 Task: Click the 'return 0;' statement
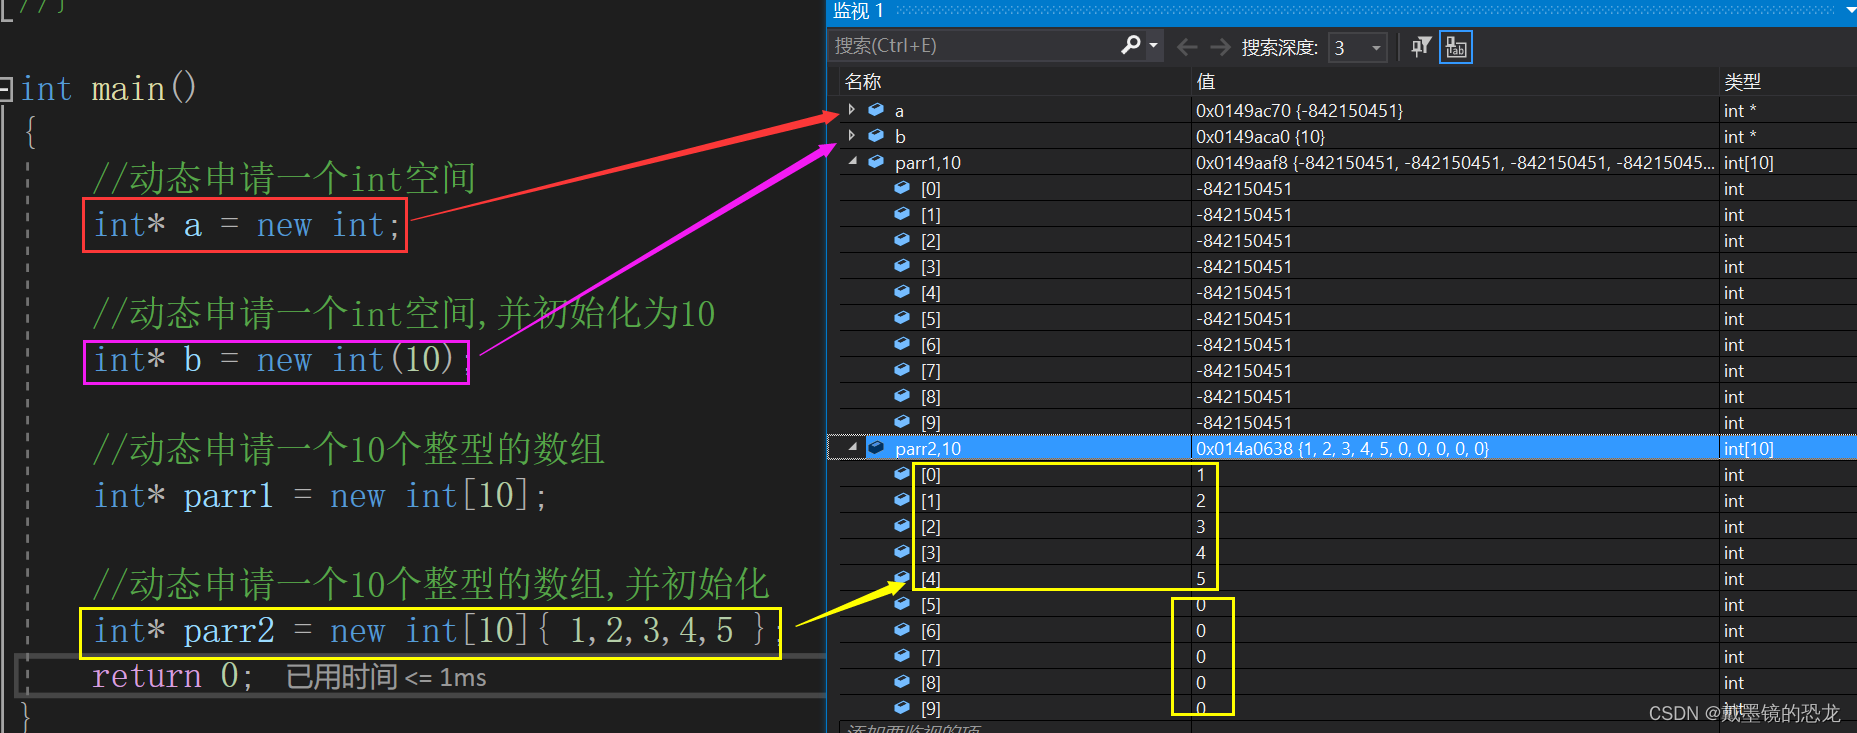(x=172, y=677)
